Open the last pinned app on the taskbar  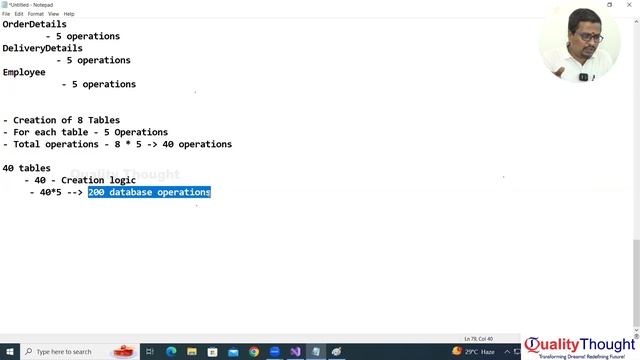click(336, 351)
